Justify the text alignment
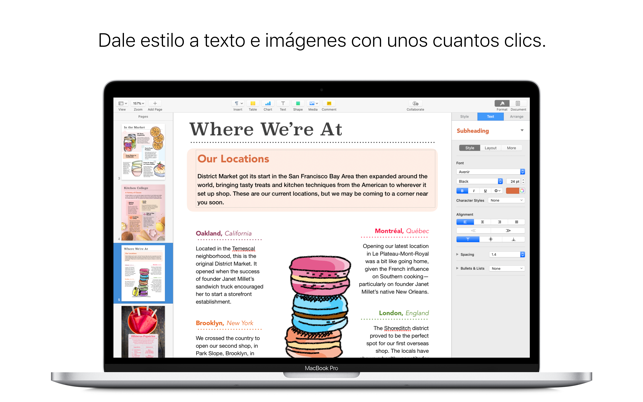Viewport: 643px width, 402px height. [516, 222]
